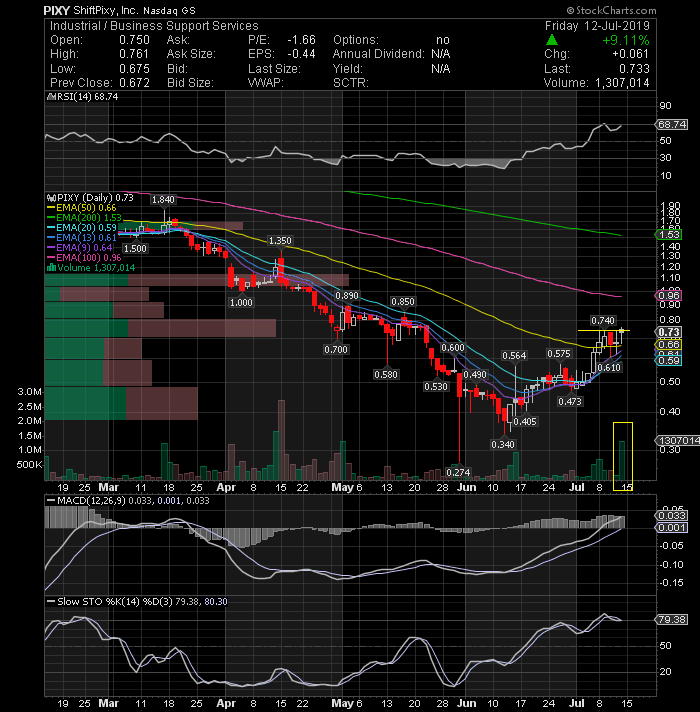Click the green 1.53 axis tag

tap(669, 235)
